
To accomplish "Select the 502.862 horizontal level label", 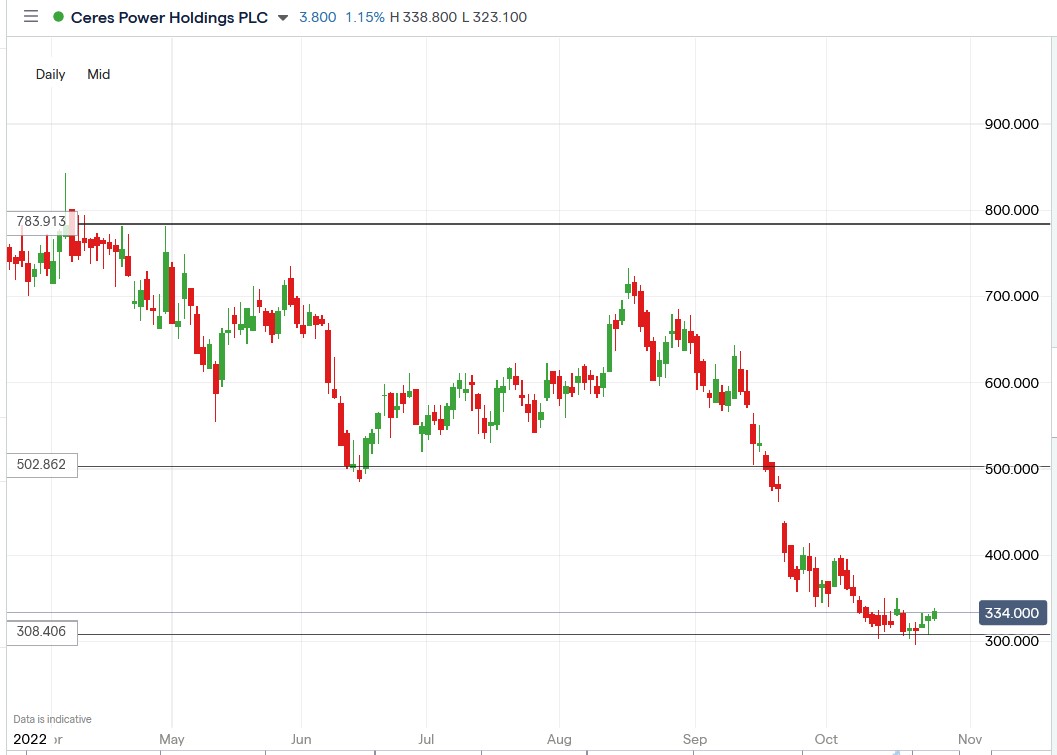I will (x=41, y=465).
